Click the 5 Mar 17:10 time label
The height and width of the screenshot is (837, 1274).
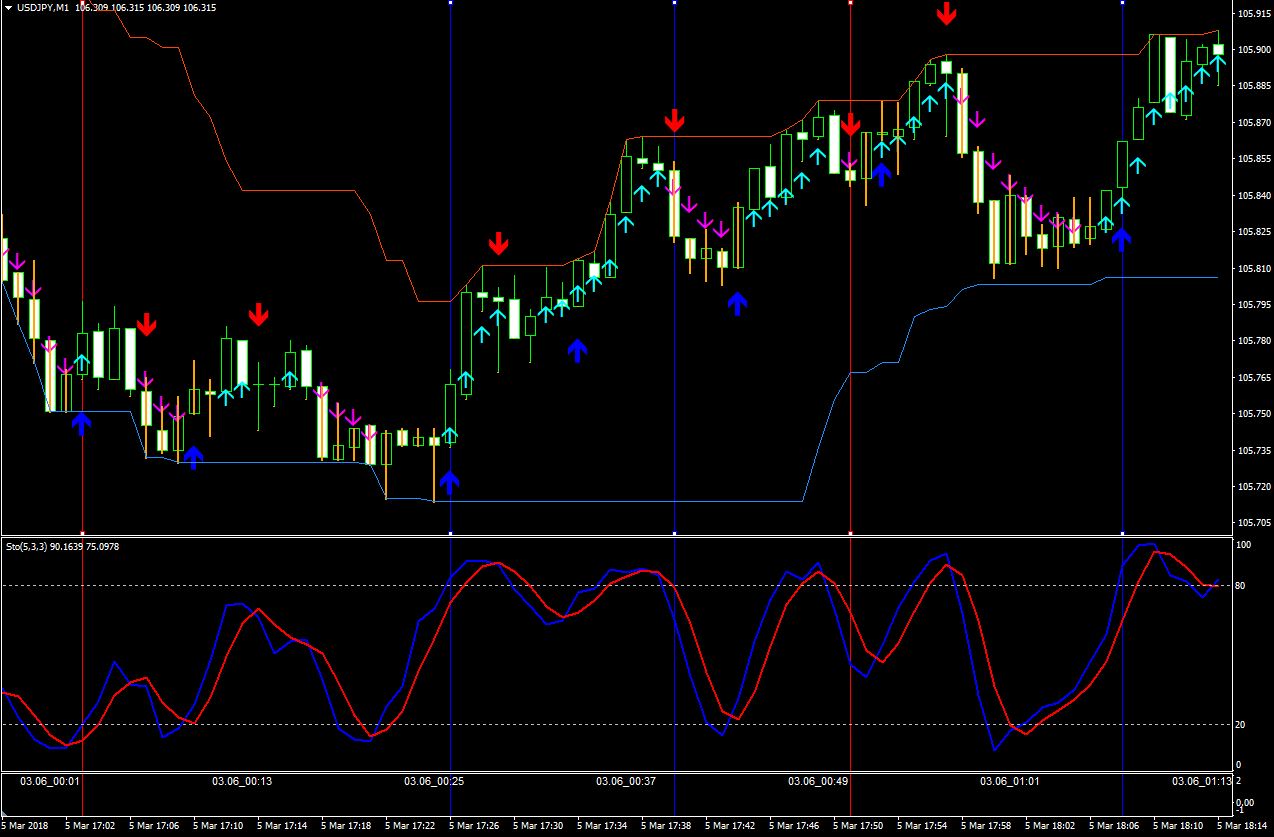[218, 827]
